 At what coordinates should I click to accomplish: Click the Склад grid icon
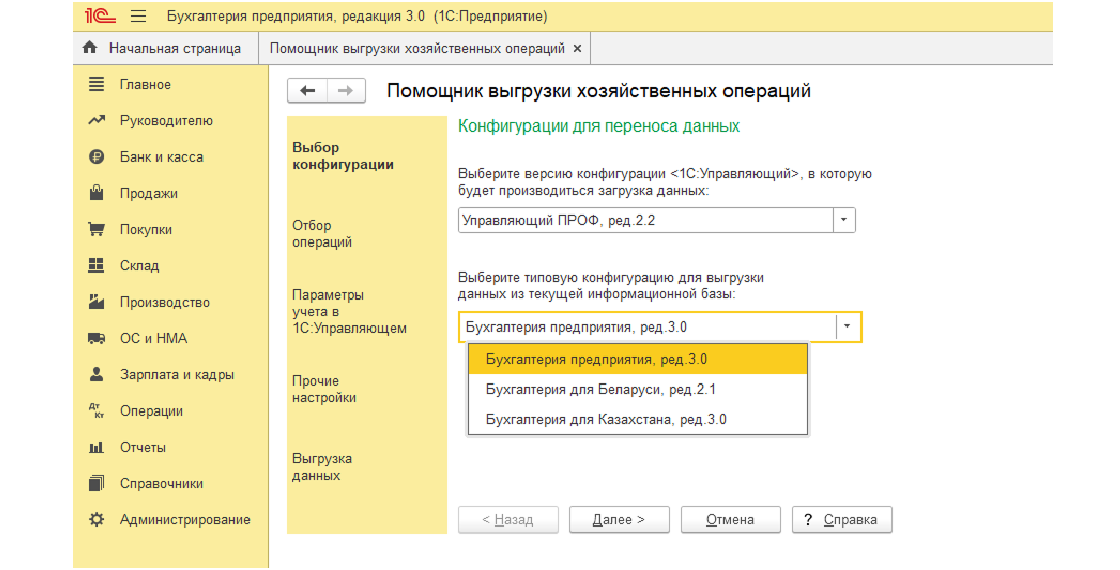click(96, 266)
